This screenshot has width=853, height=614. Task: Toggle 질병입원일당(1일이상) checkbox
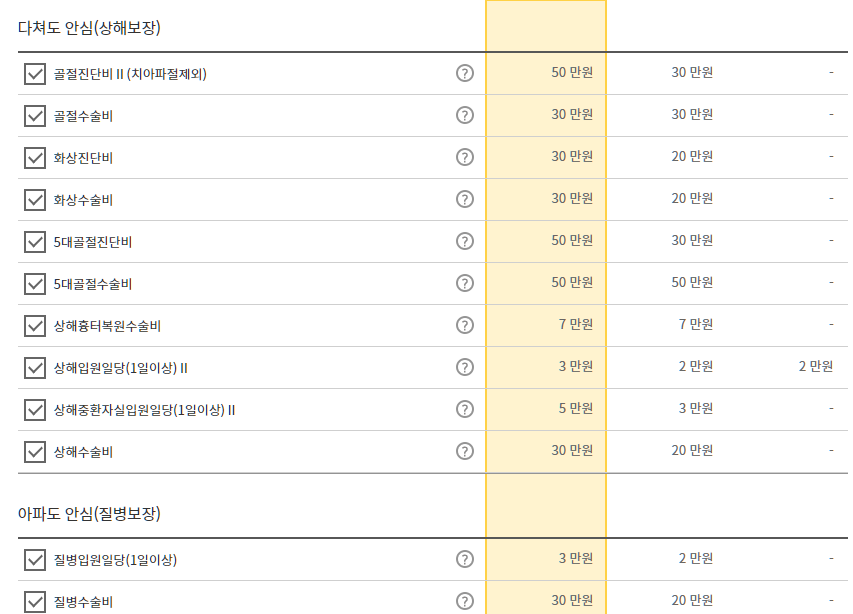coord(35,560)
